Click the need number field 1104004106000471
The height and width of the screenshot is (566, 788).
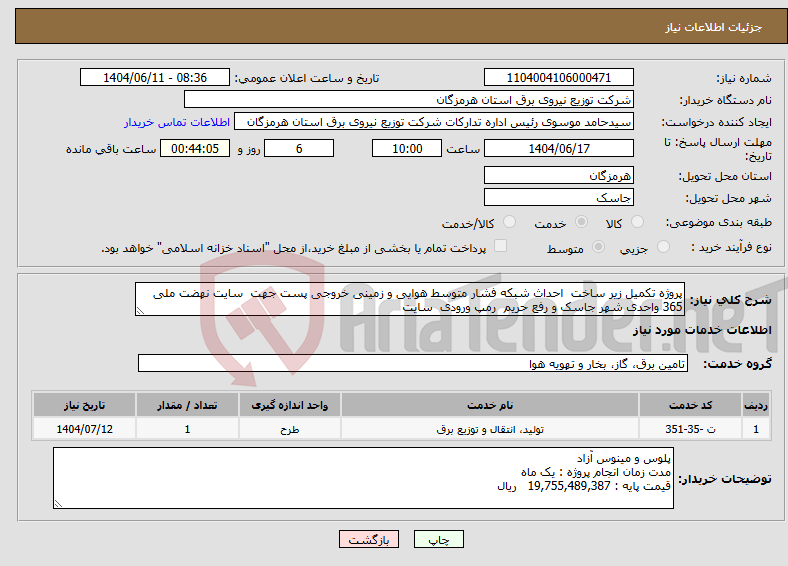[x=558, y=77]
